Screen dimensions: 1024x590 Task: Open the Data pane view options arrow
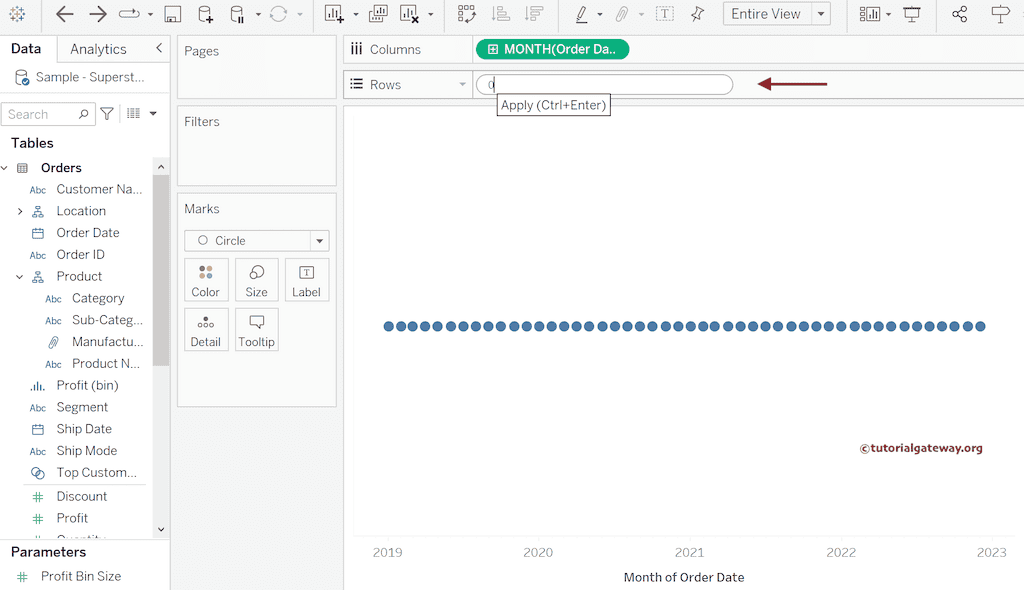tap(153, 114)
